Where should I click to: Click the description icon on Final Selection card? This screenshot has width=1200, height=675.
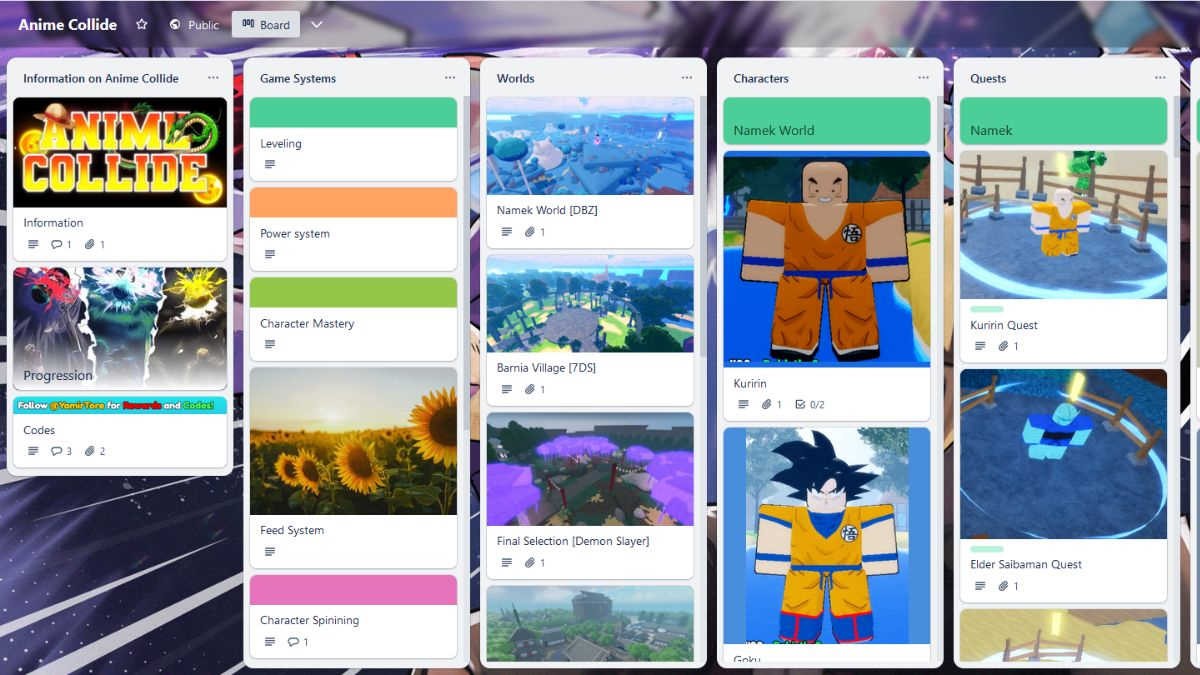coord(507,562)
